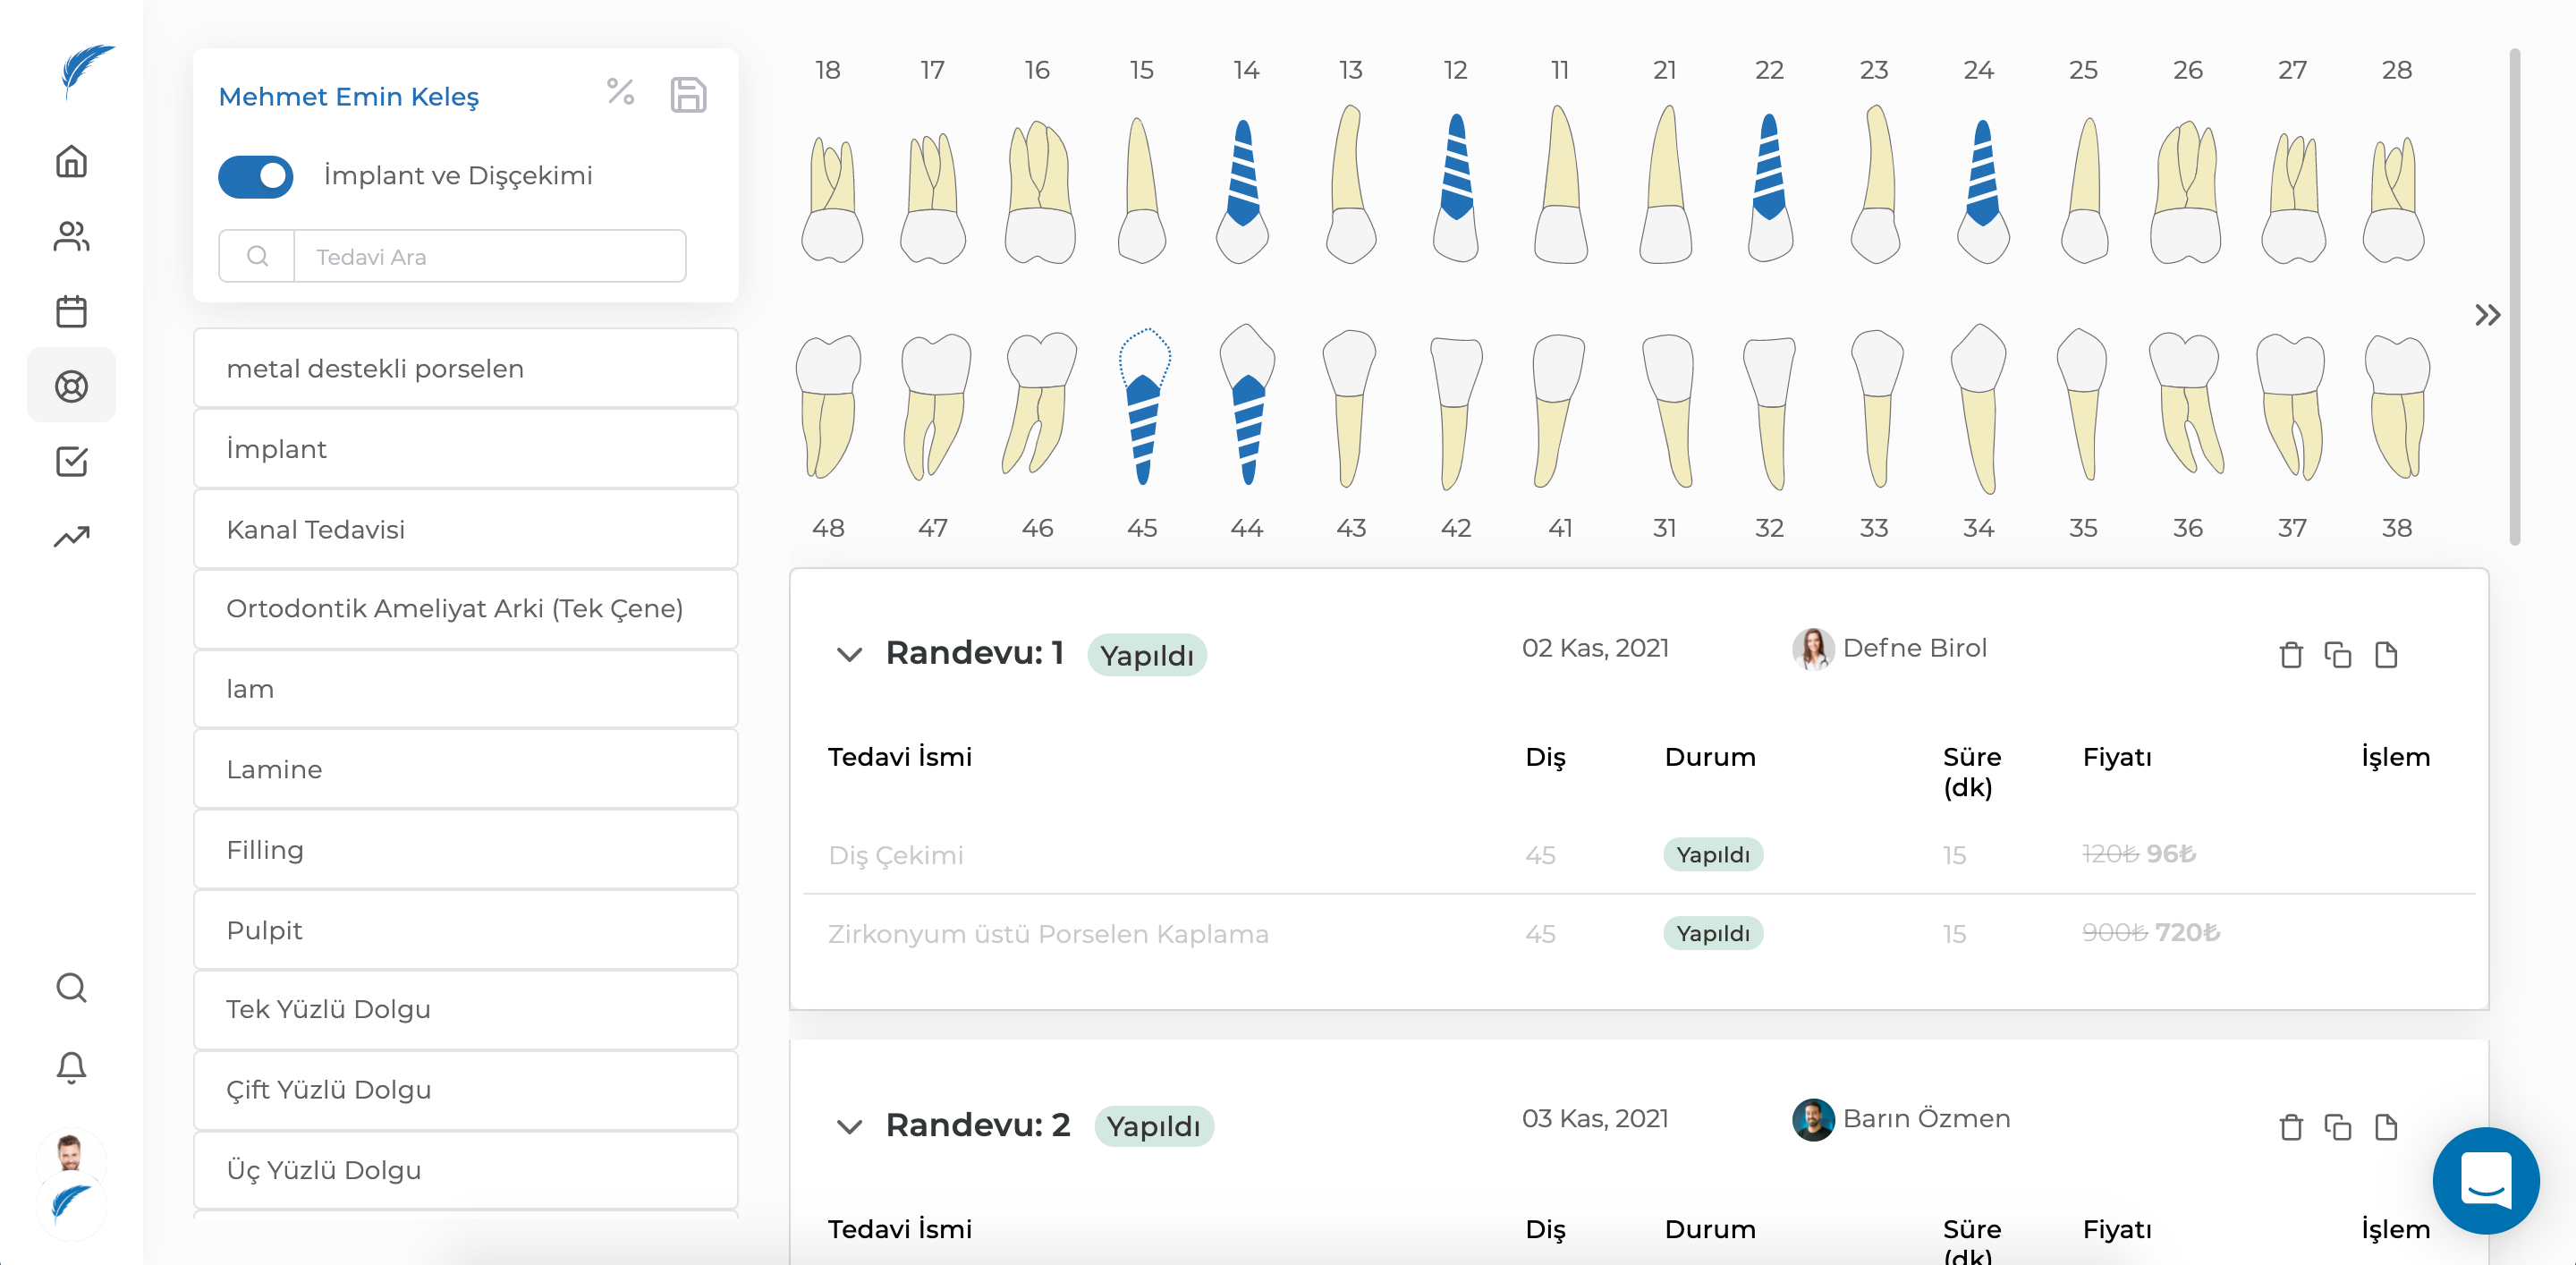This screenshot has height=1265, width=2576.
Task: Collapse the Randevu: 2 section
Action: tap(851, 1127)
